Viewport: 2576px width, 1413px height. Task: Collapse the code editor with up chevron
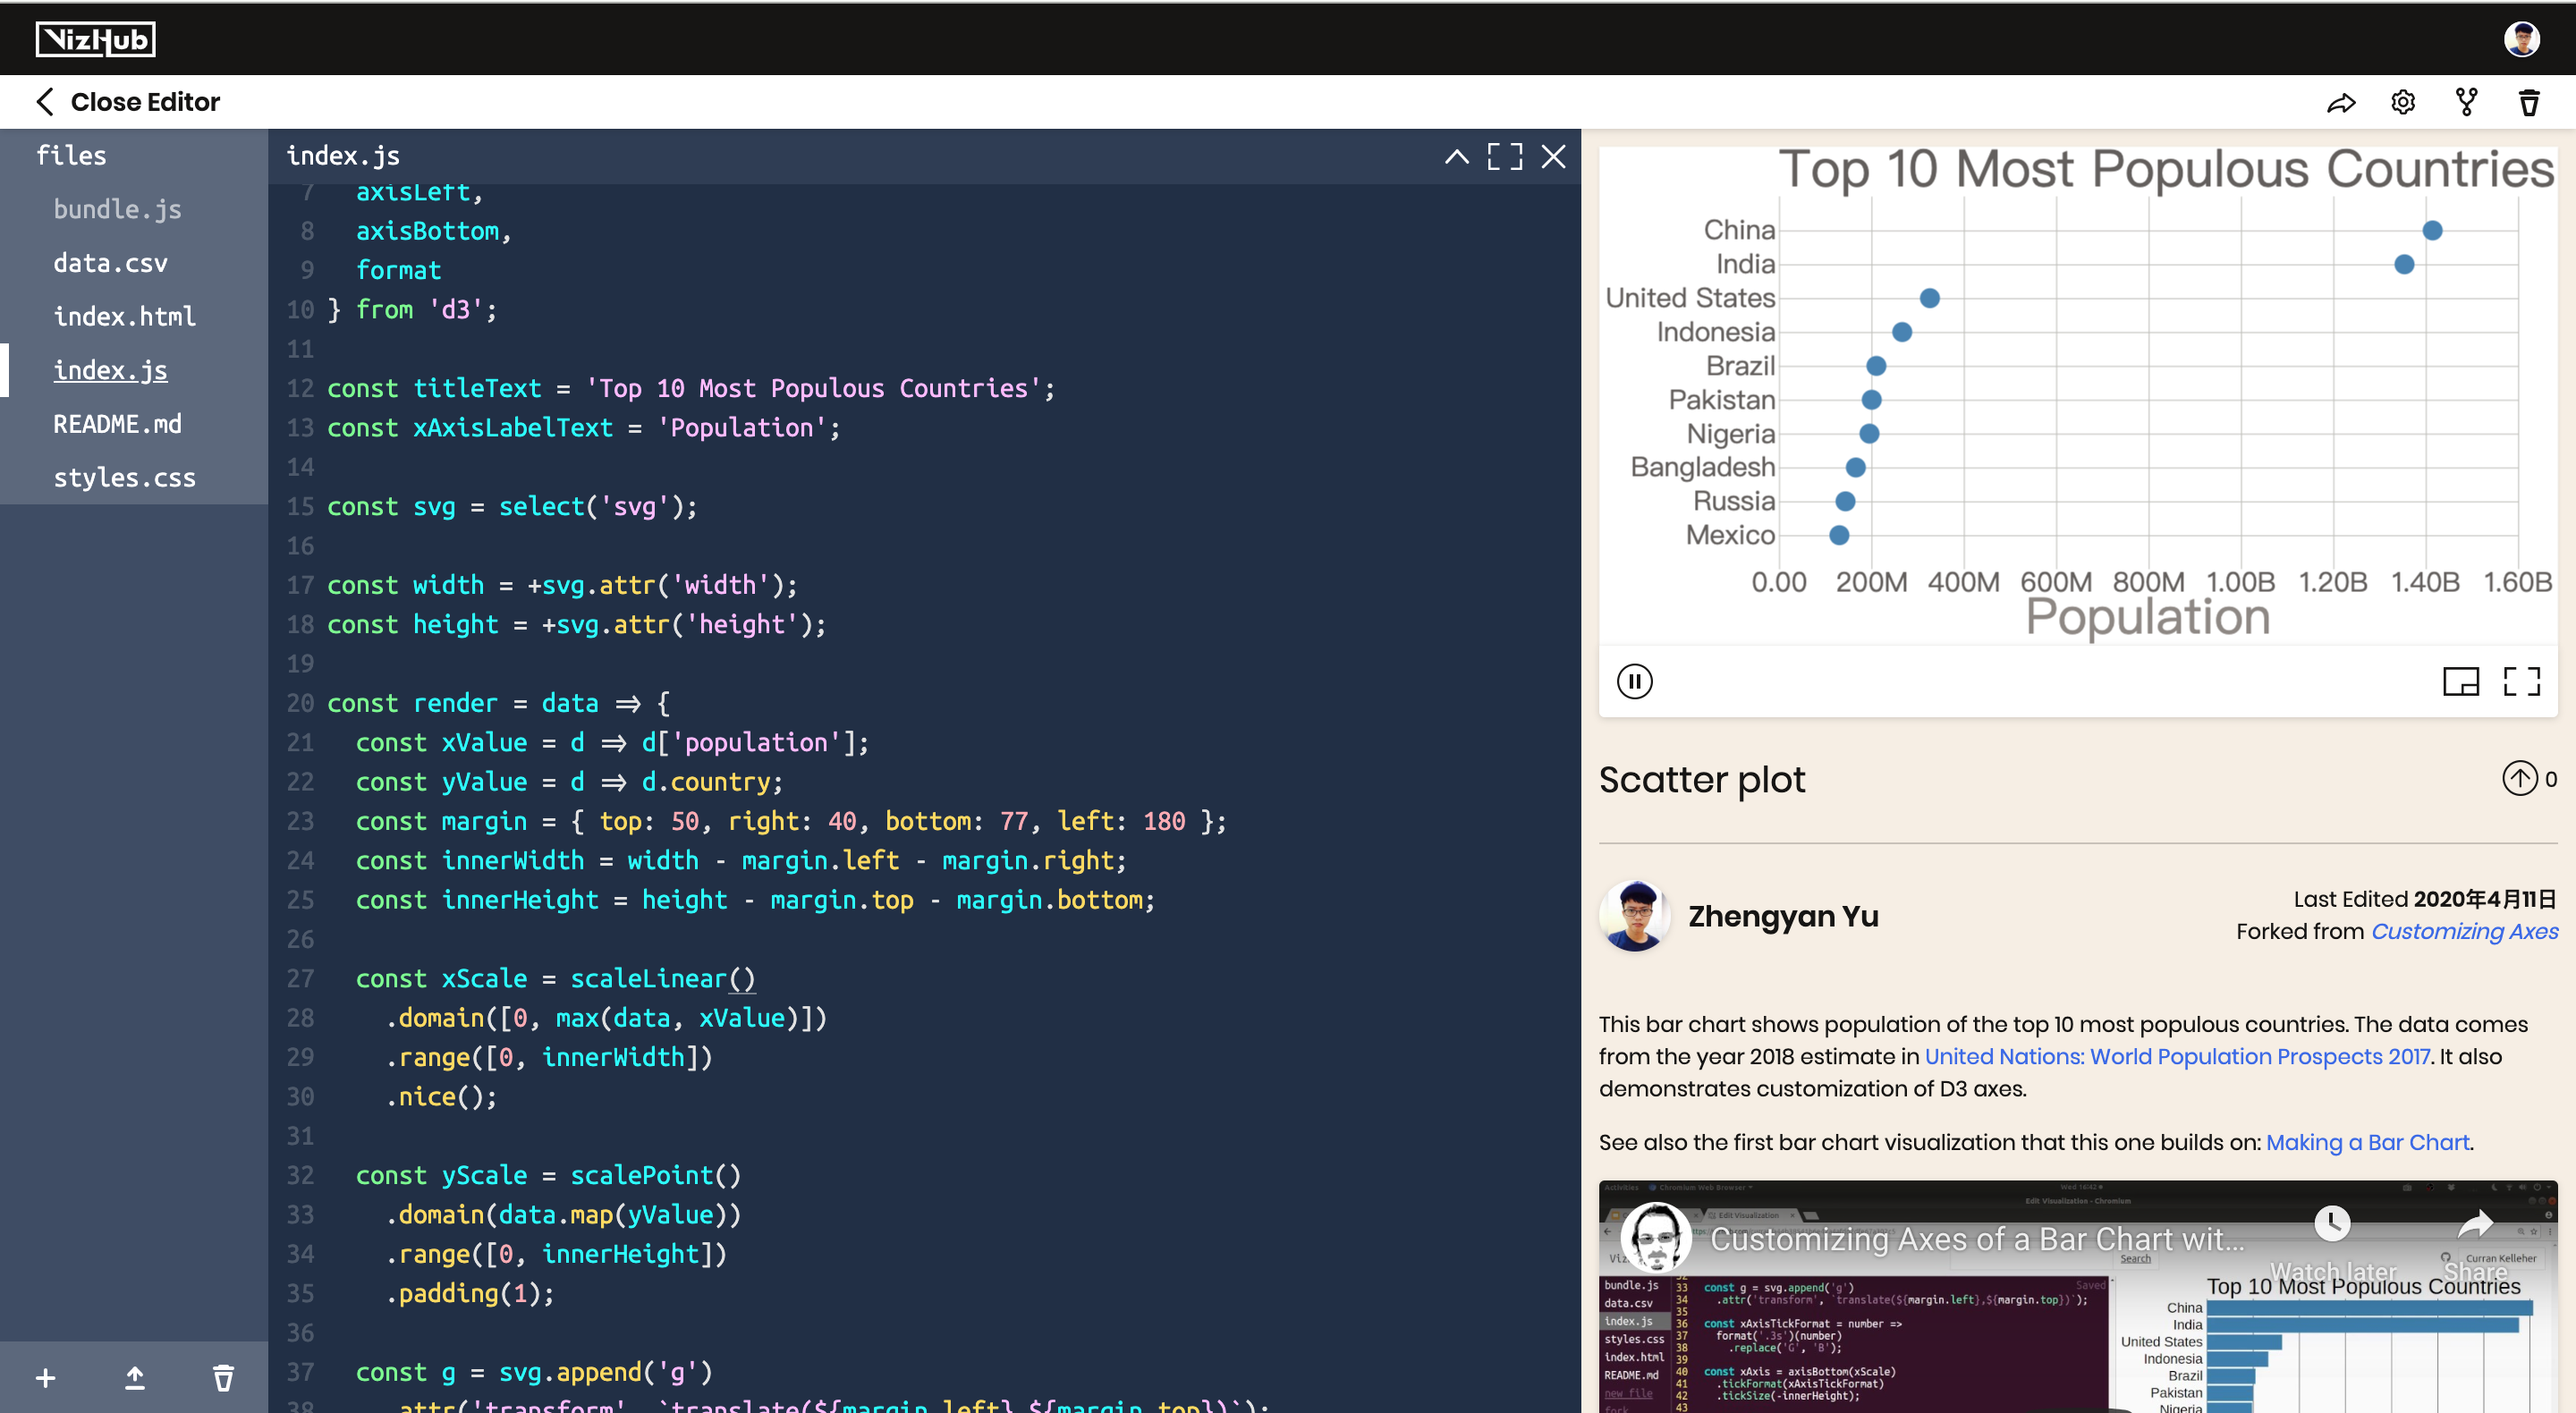(x=1456, y=156)
